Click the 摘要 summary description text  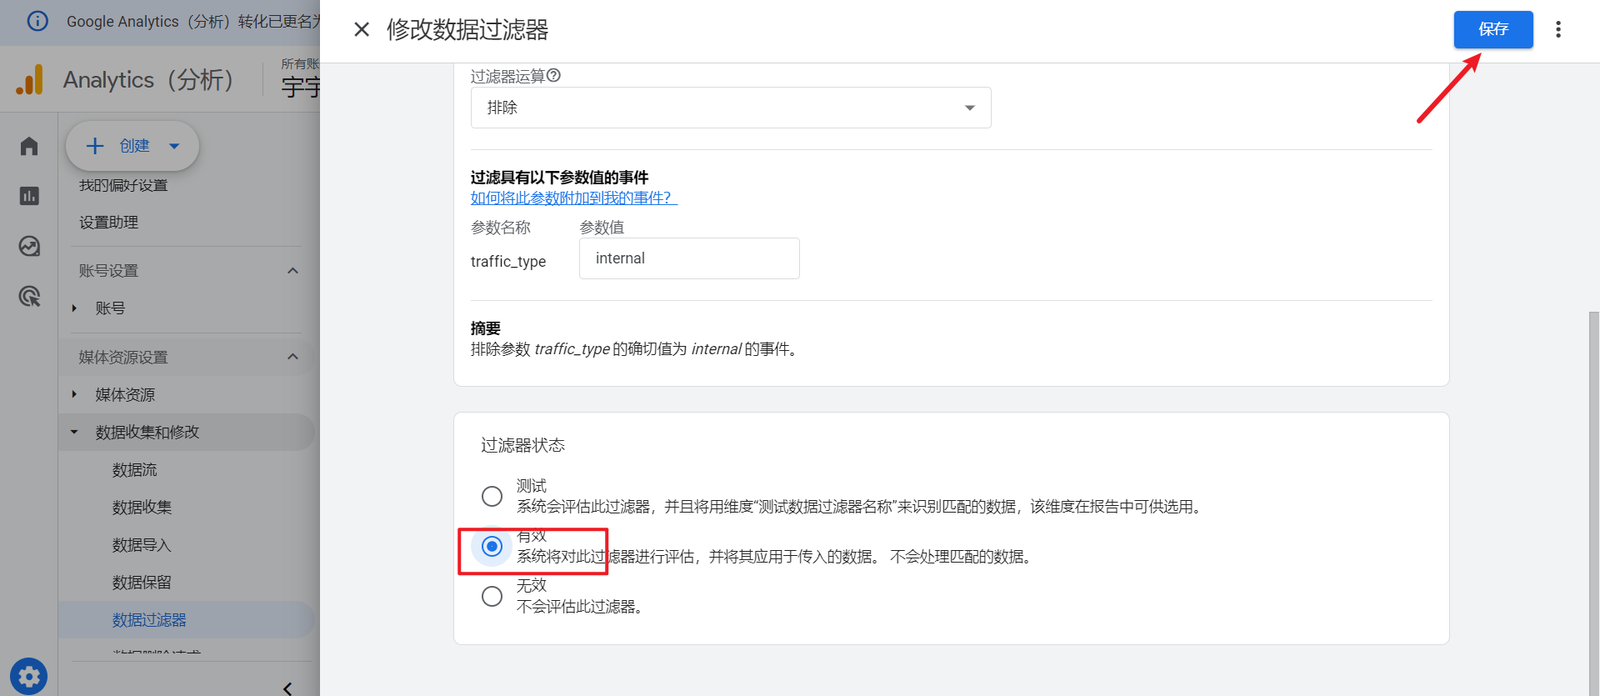coord(636,349)
